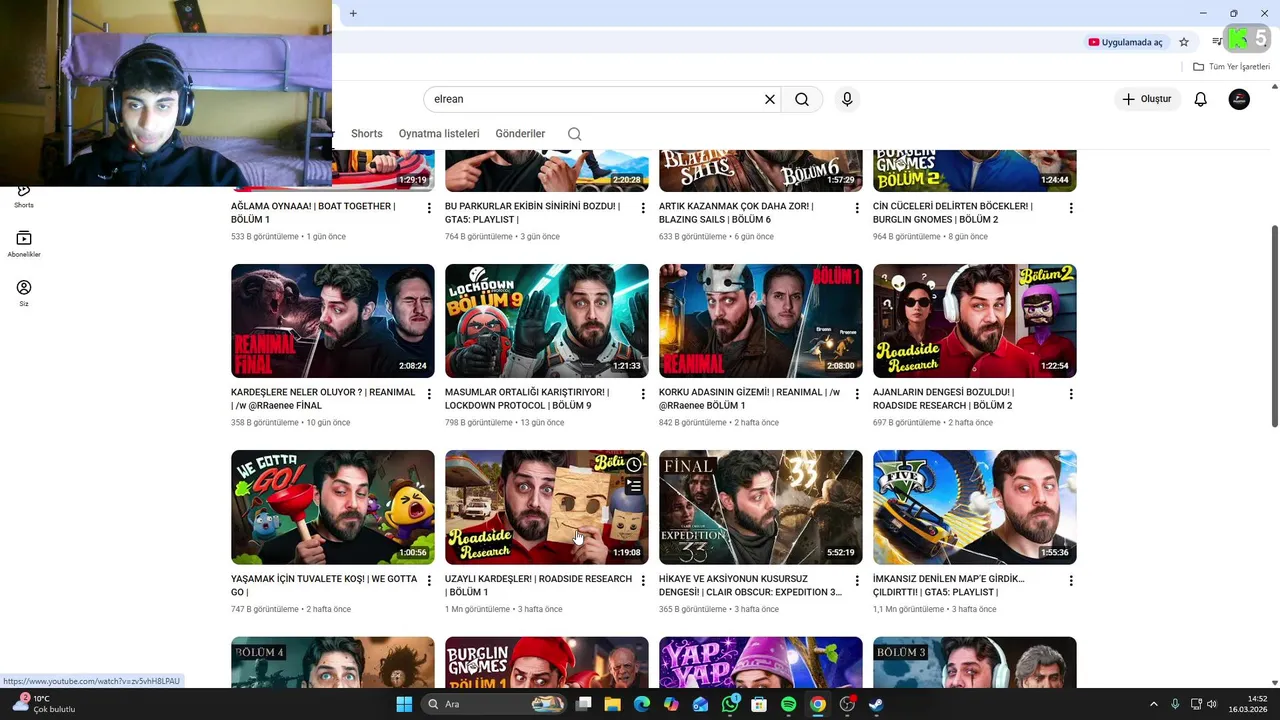
Task: Open Spotify from the taskbar
Action: pyautogui.click(x=788, y=704)
